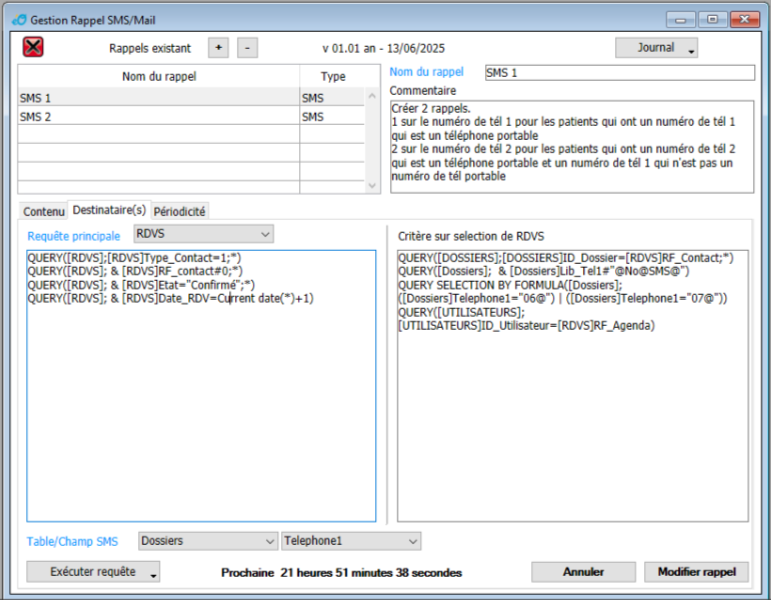Open the Telephone1 field dropdown
Image resolution: width=771 pixels, height=600 pixels.
[350, 541]
